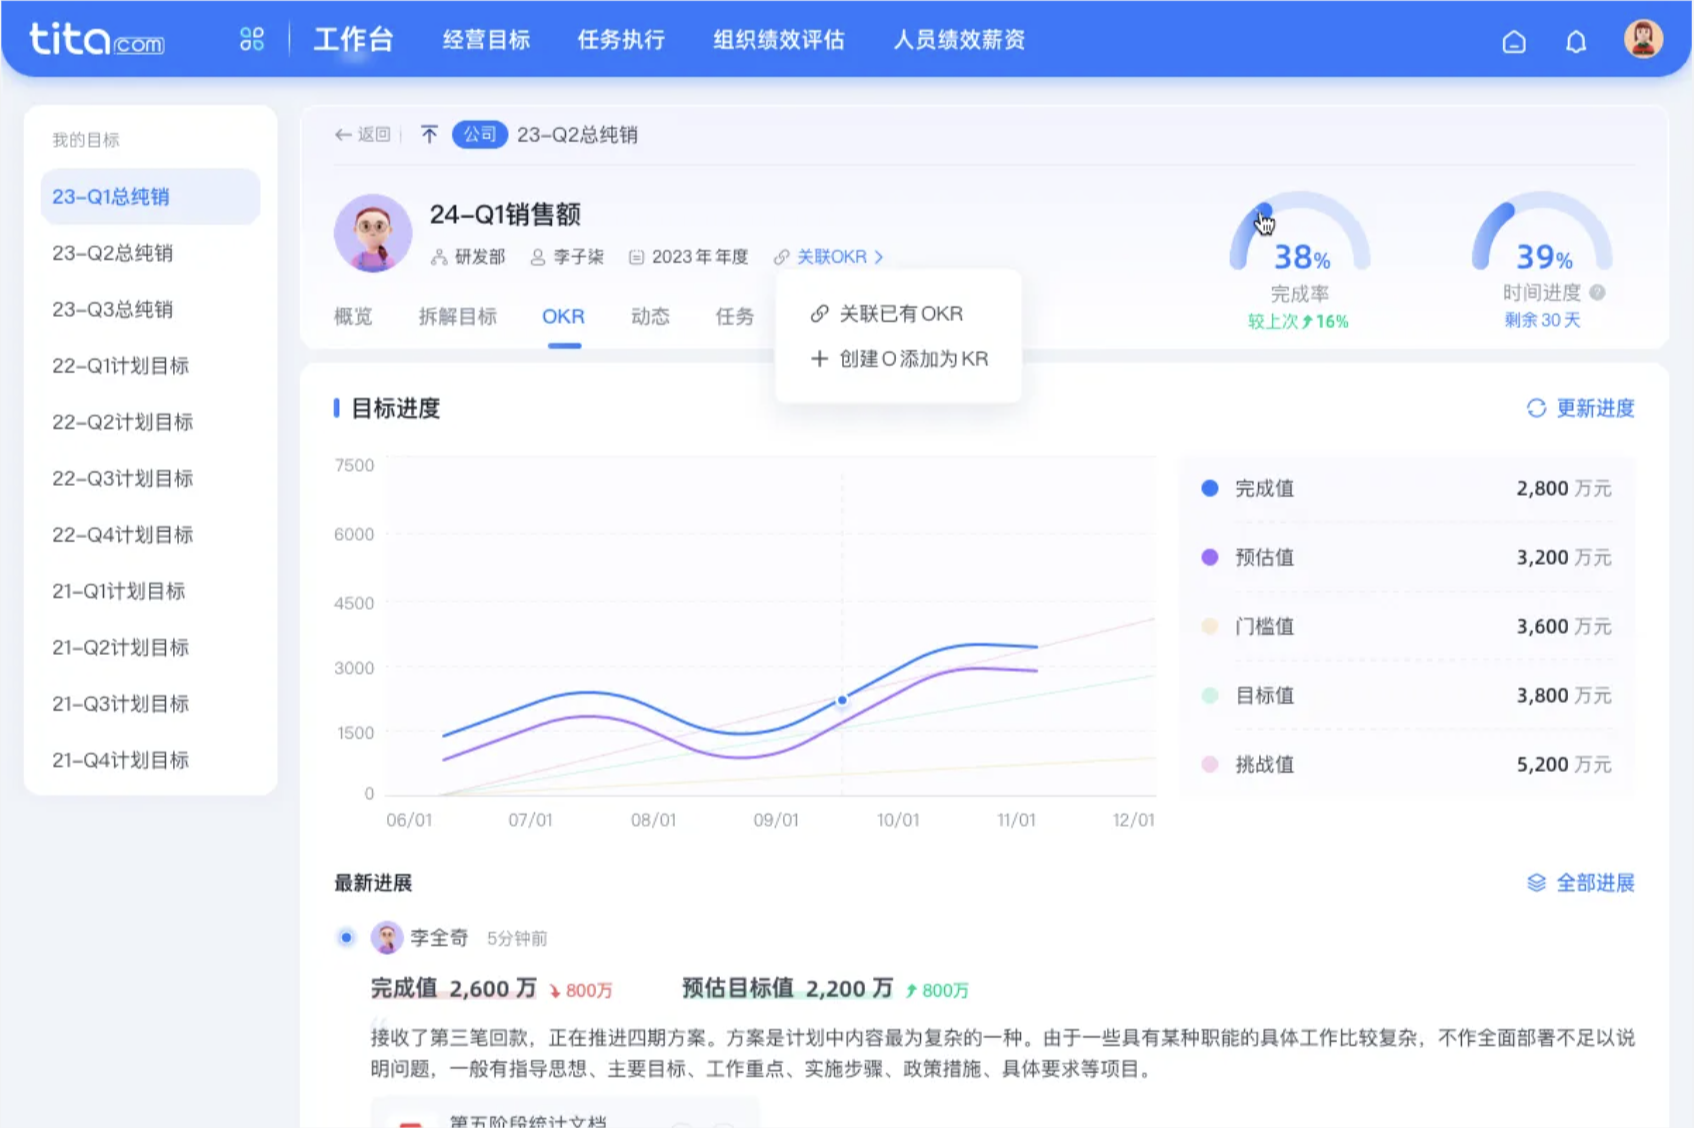The height and width of the screenshot is (1128, 1694).
Task: Open the app grid launcher icon
Action: [x=252, y=39]
